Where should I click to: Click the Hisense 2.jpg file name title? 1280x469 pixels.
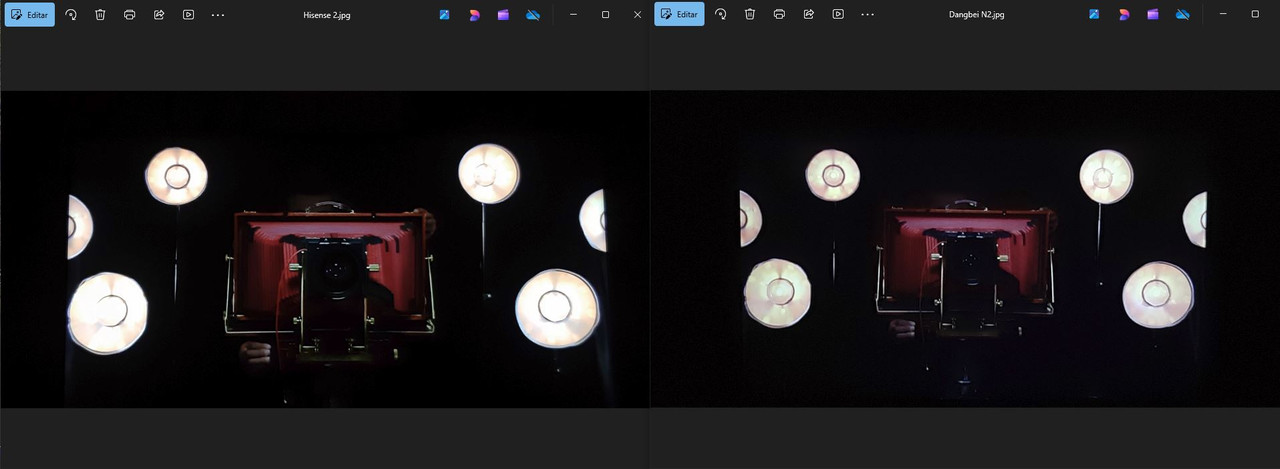click(327, 15)
